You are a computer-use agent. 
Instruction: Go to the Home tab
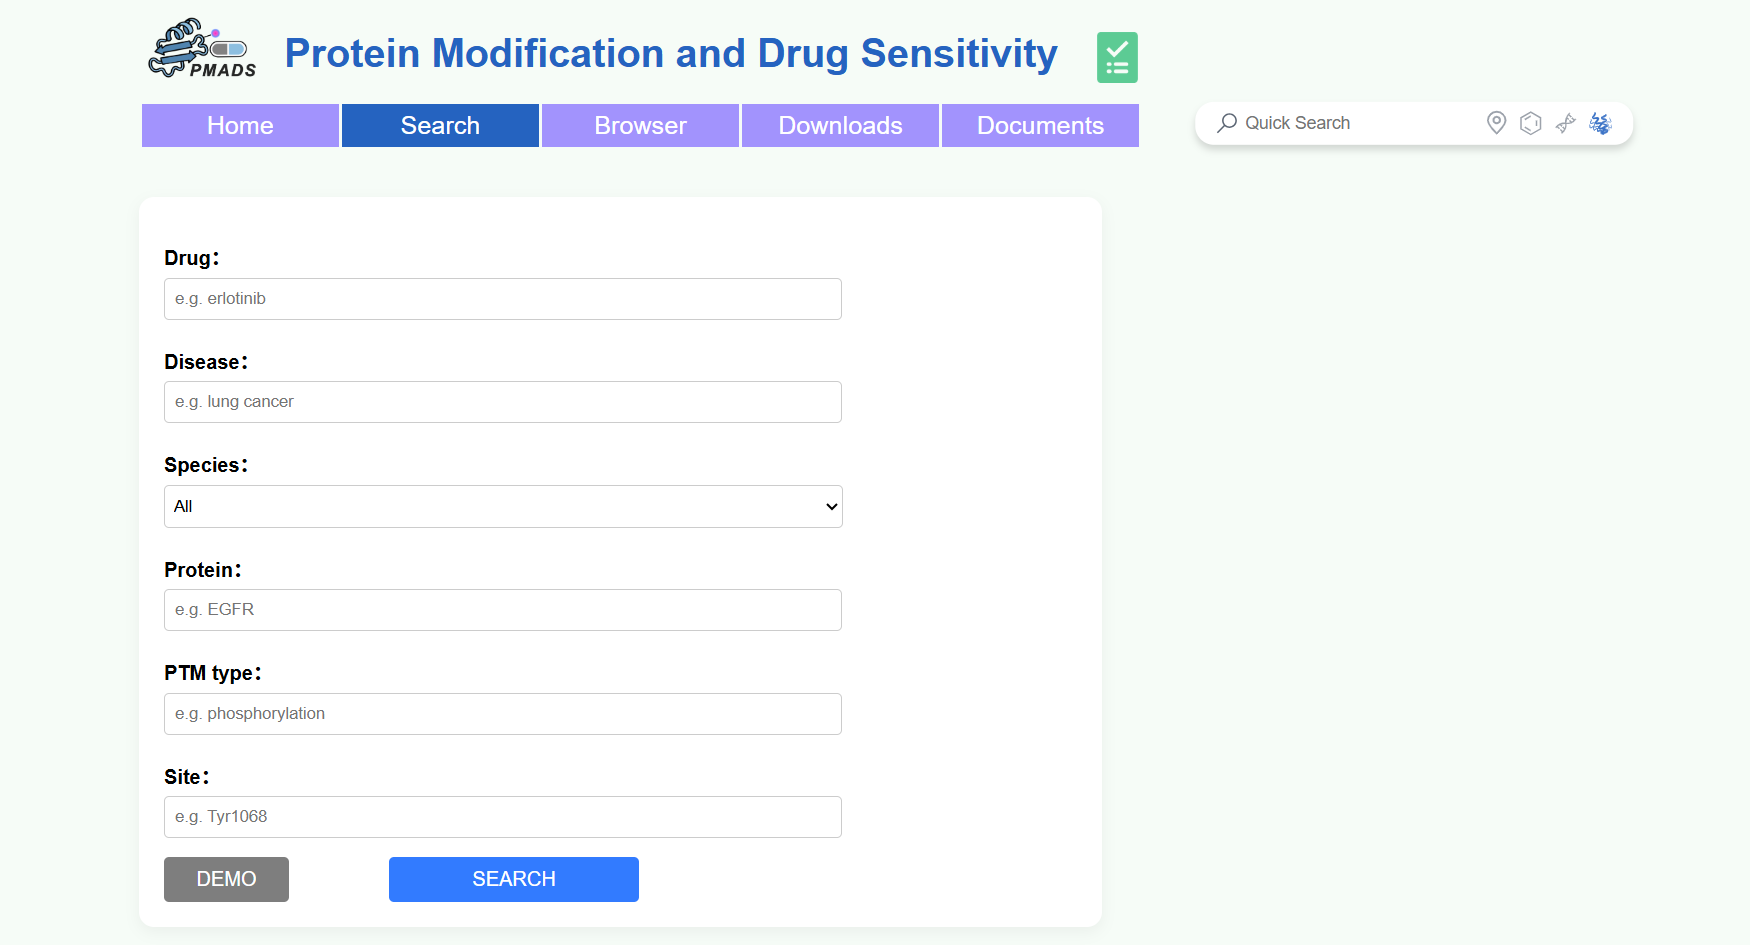pos(240,126)
